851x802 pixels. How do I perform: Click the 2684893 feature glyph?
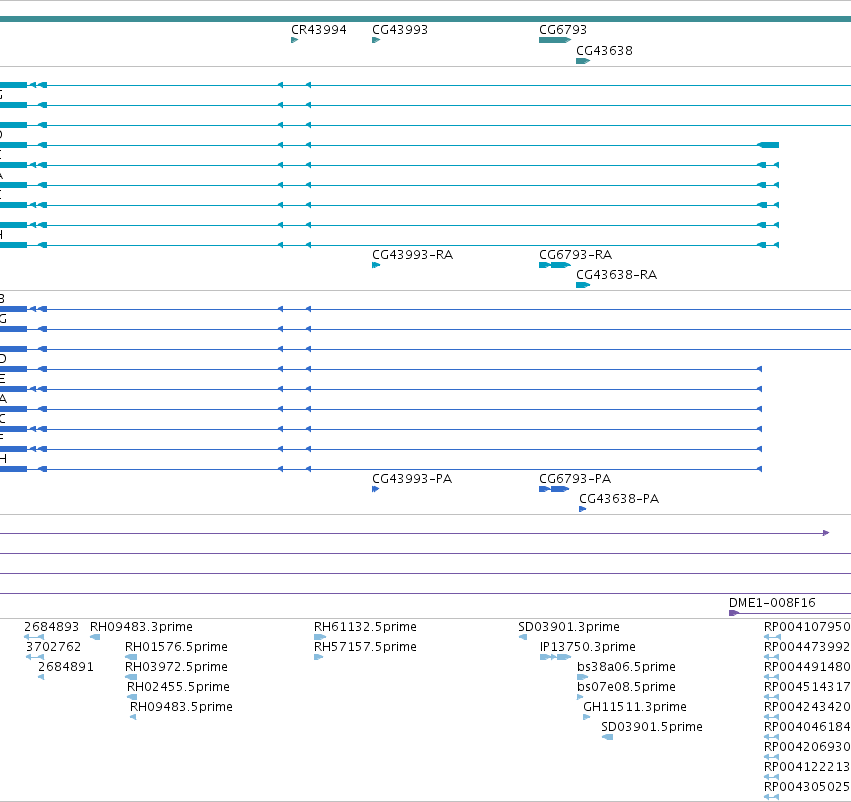[34, 637]
